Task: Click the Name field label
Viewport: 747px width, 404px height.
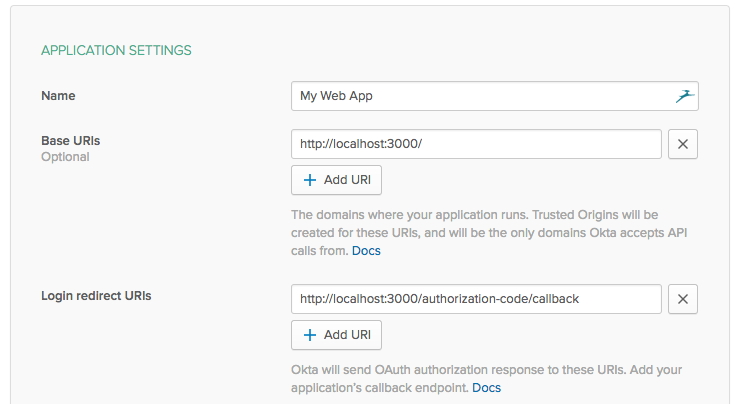Action: point(58,96)
